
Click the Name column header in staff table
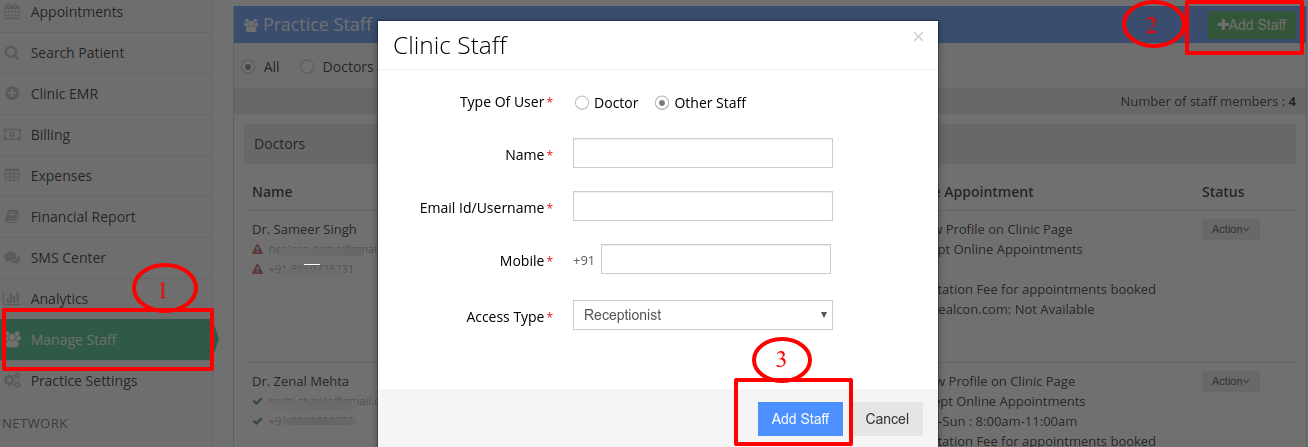coord(272,192)
